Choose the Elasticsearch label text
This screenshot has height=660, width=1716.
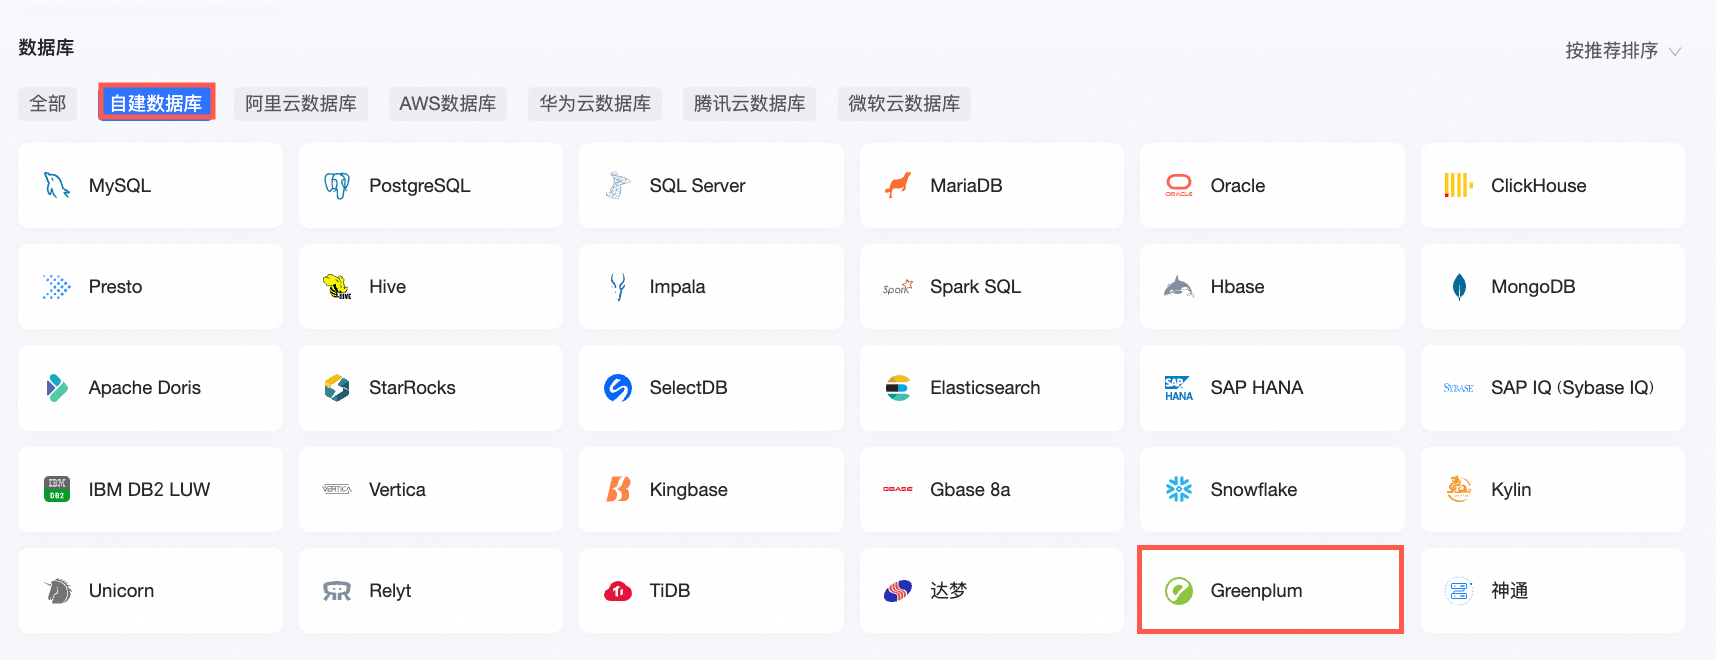(x=985, y=388)
